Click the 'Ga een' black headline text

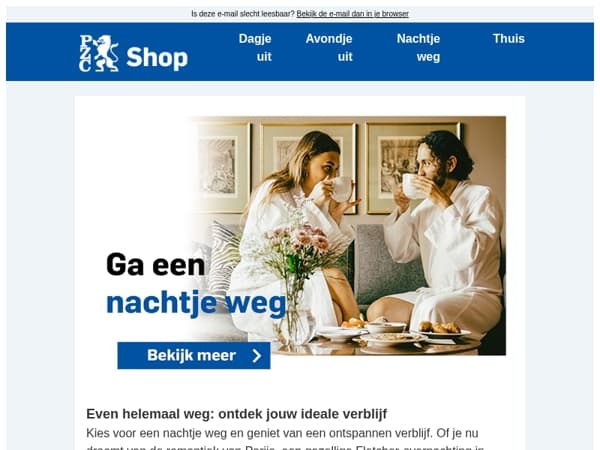pos(155,265)
